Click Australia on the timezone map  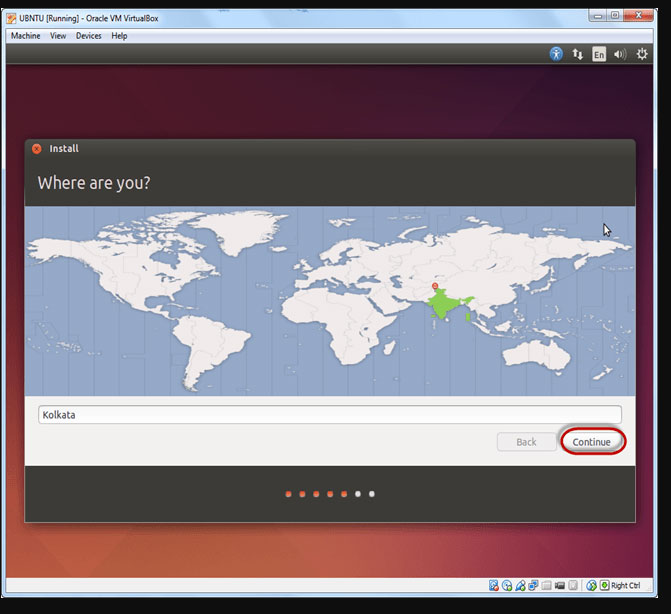pos(536,354)
